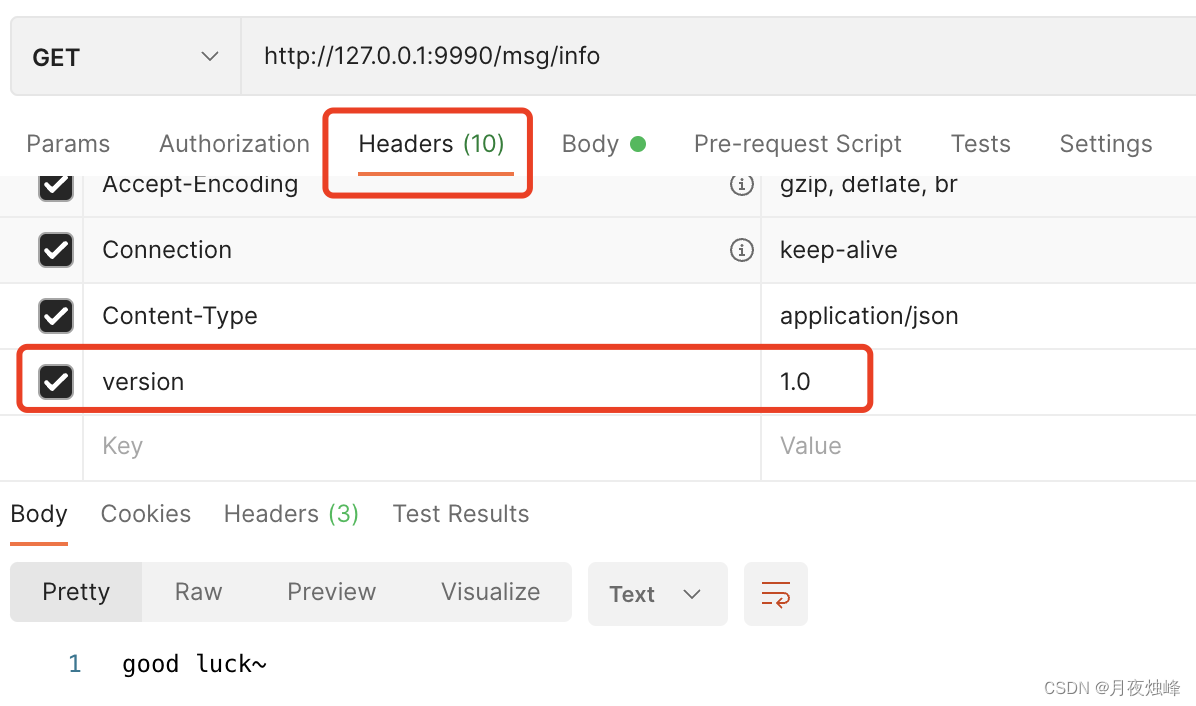Open the Pre-request Script tab
The height and width of the screenshot is (706, 1196).
pyautogui.click(x=797, y=144)
